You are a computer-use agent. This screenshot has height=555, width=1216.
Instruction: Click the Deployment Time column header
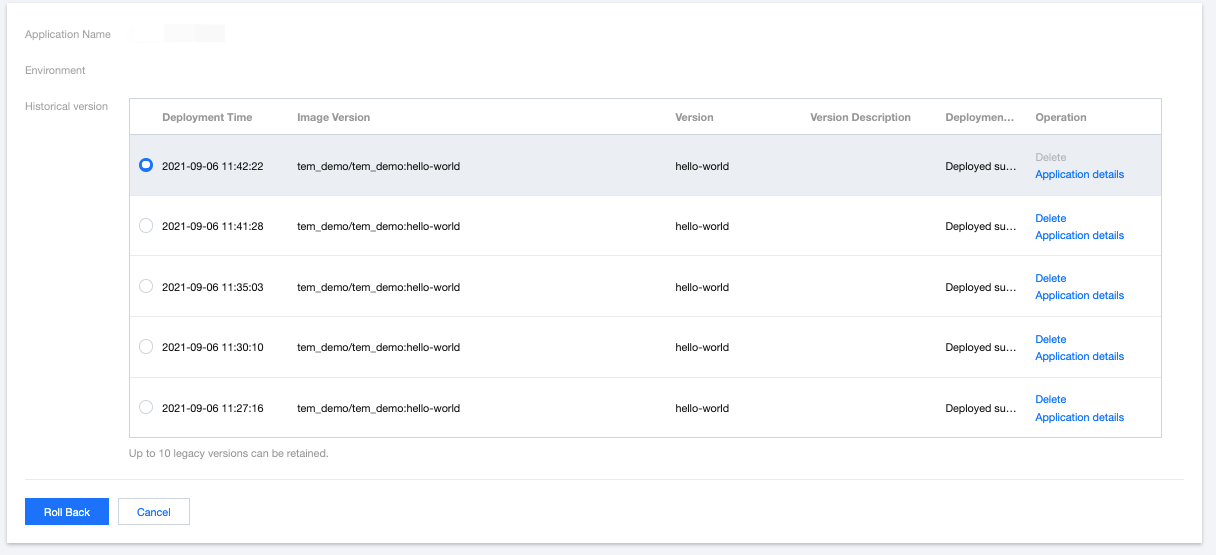207,117
